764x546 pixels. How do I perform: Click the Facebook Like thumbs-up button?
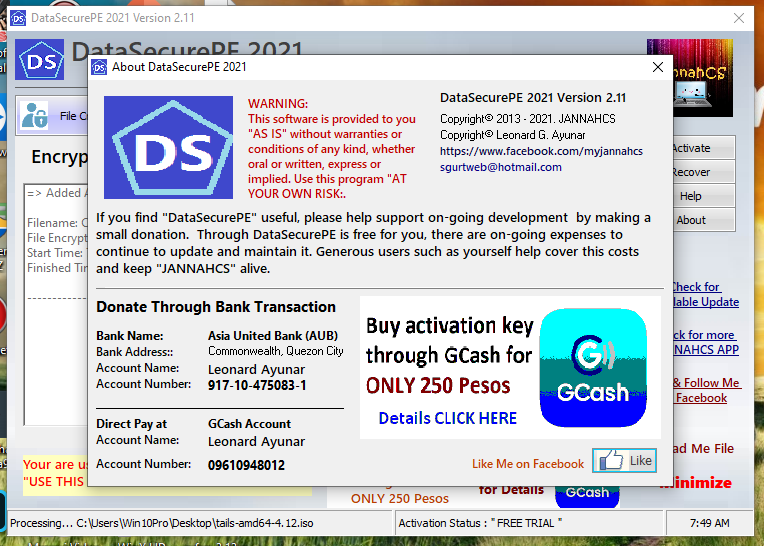(624, 461)
